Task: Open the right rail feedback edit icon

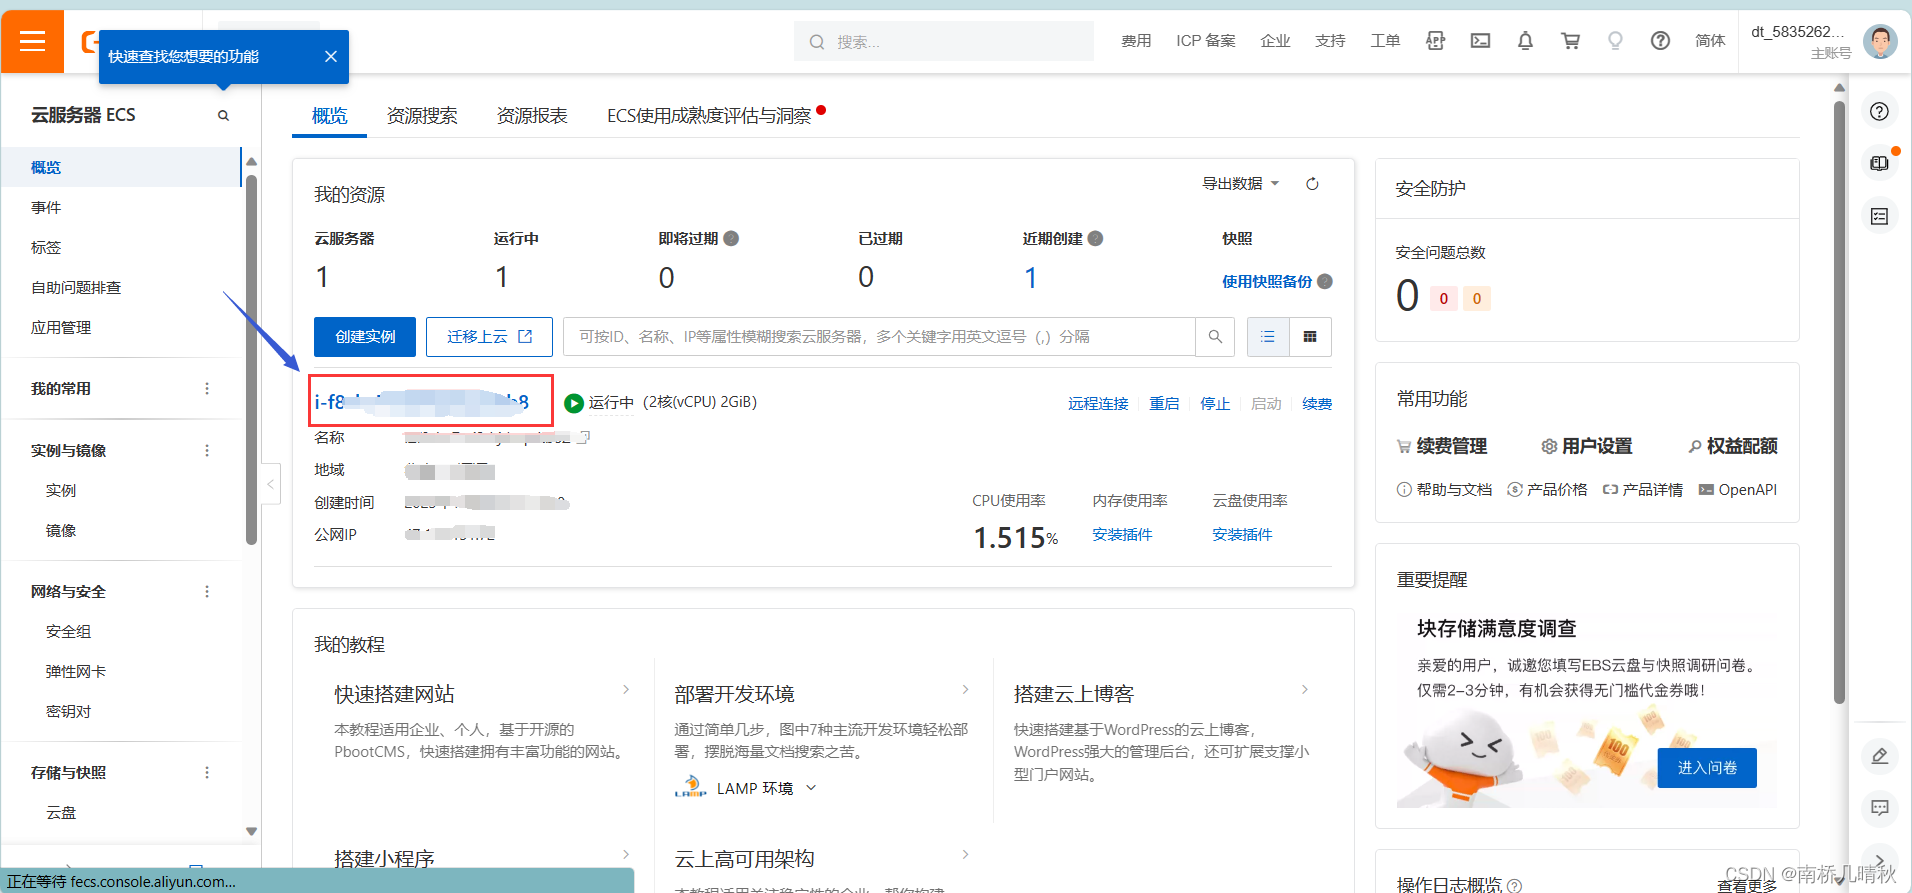Action: (x=1880, y=756)
